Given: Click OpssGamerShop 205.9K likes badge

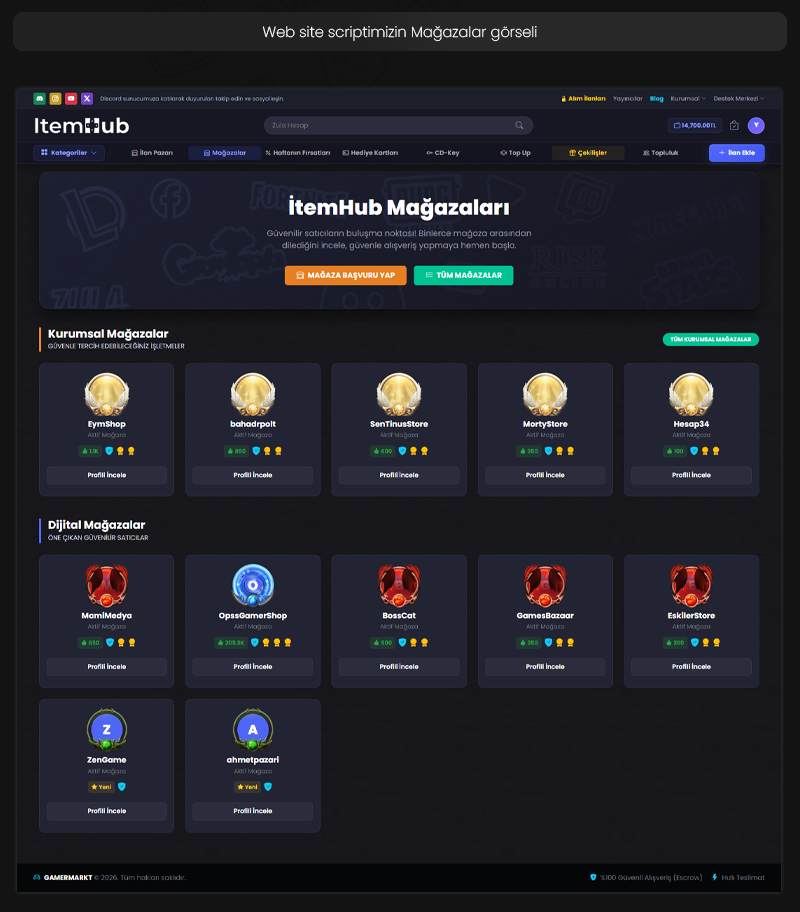Looking at the screenshot, I should [x=231, y=643].
